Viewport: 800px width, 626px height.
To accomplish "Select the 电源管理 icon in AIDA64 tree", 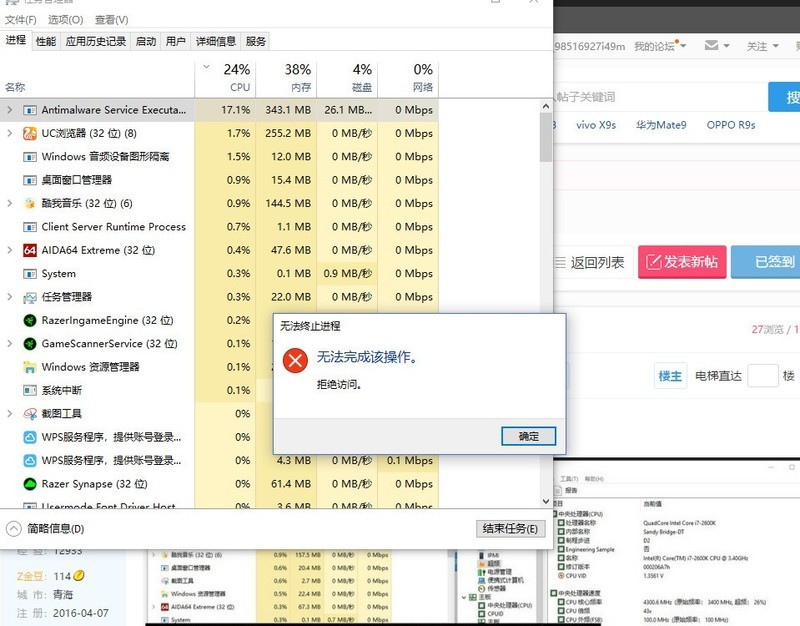I will tap(481, 572).
